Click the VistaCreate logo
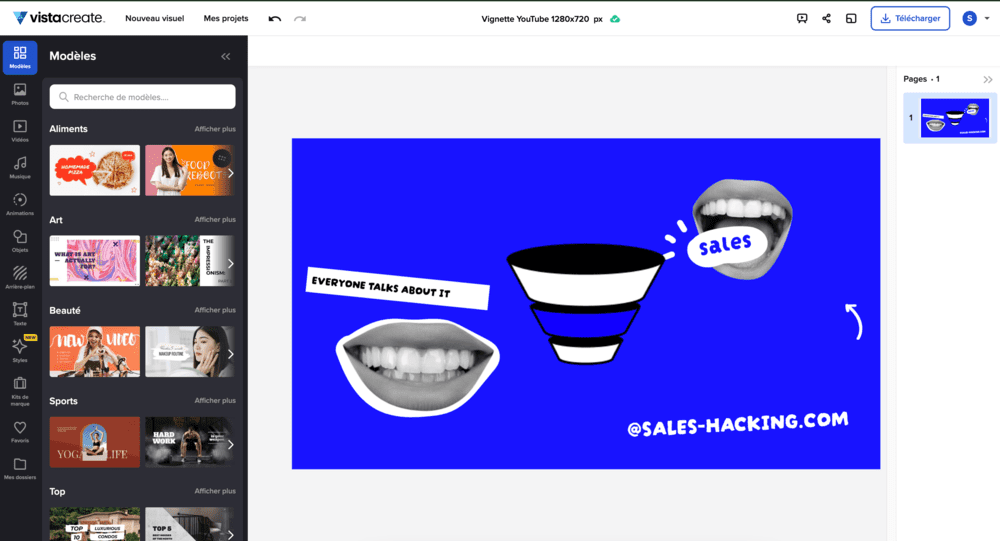 tap(59, 18)
